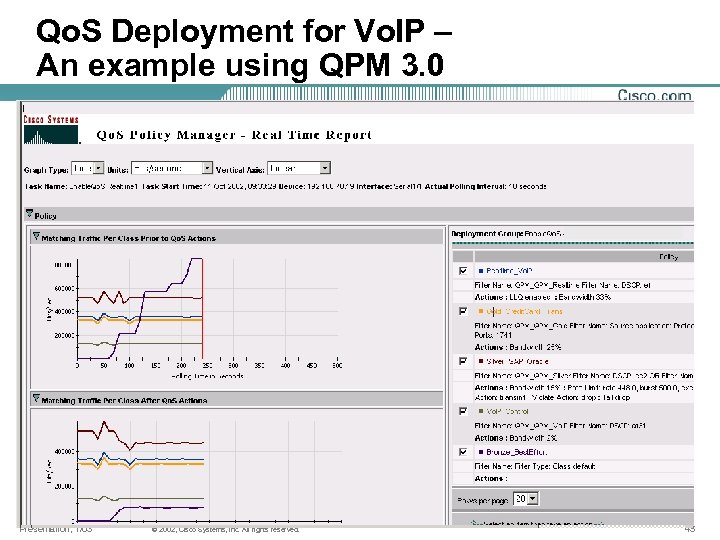Collapse Matching Traffic Prior to QoS Actions
Viewport: 720px width, 540px height.
(36, 237)
